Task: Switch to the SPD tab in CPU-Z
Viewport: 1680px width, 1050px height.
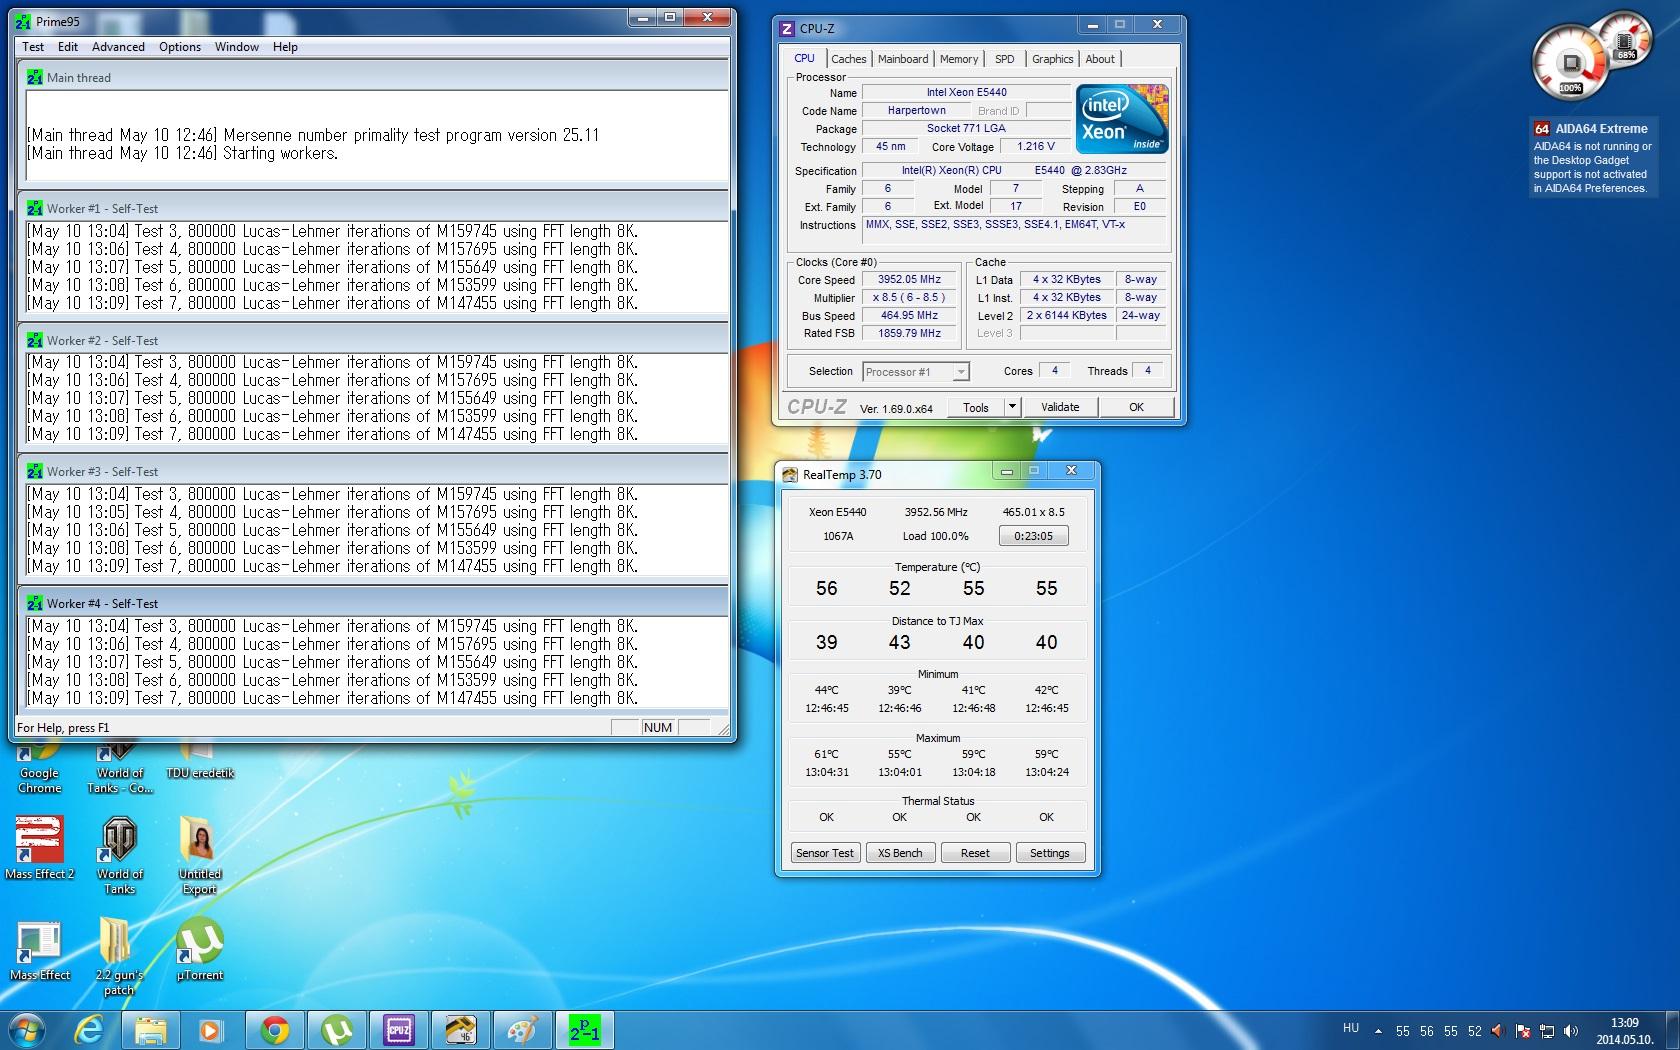Action: (x=1005, y=59)
